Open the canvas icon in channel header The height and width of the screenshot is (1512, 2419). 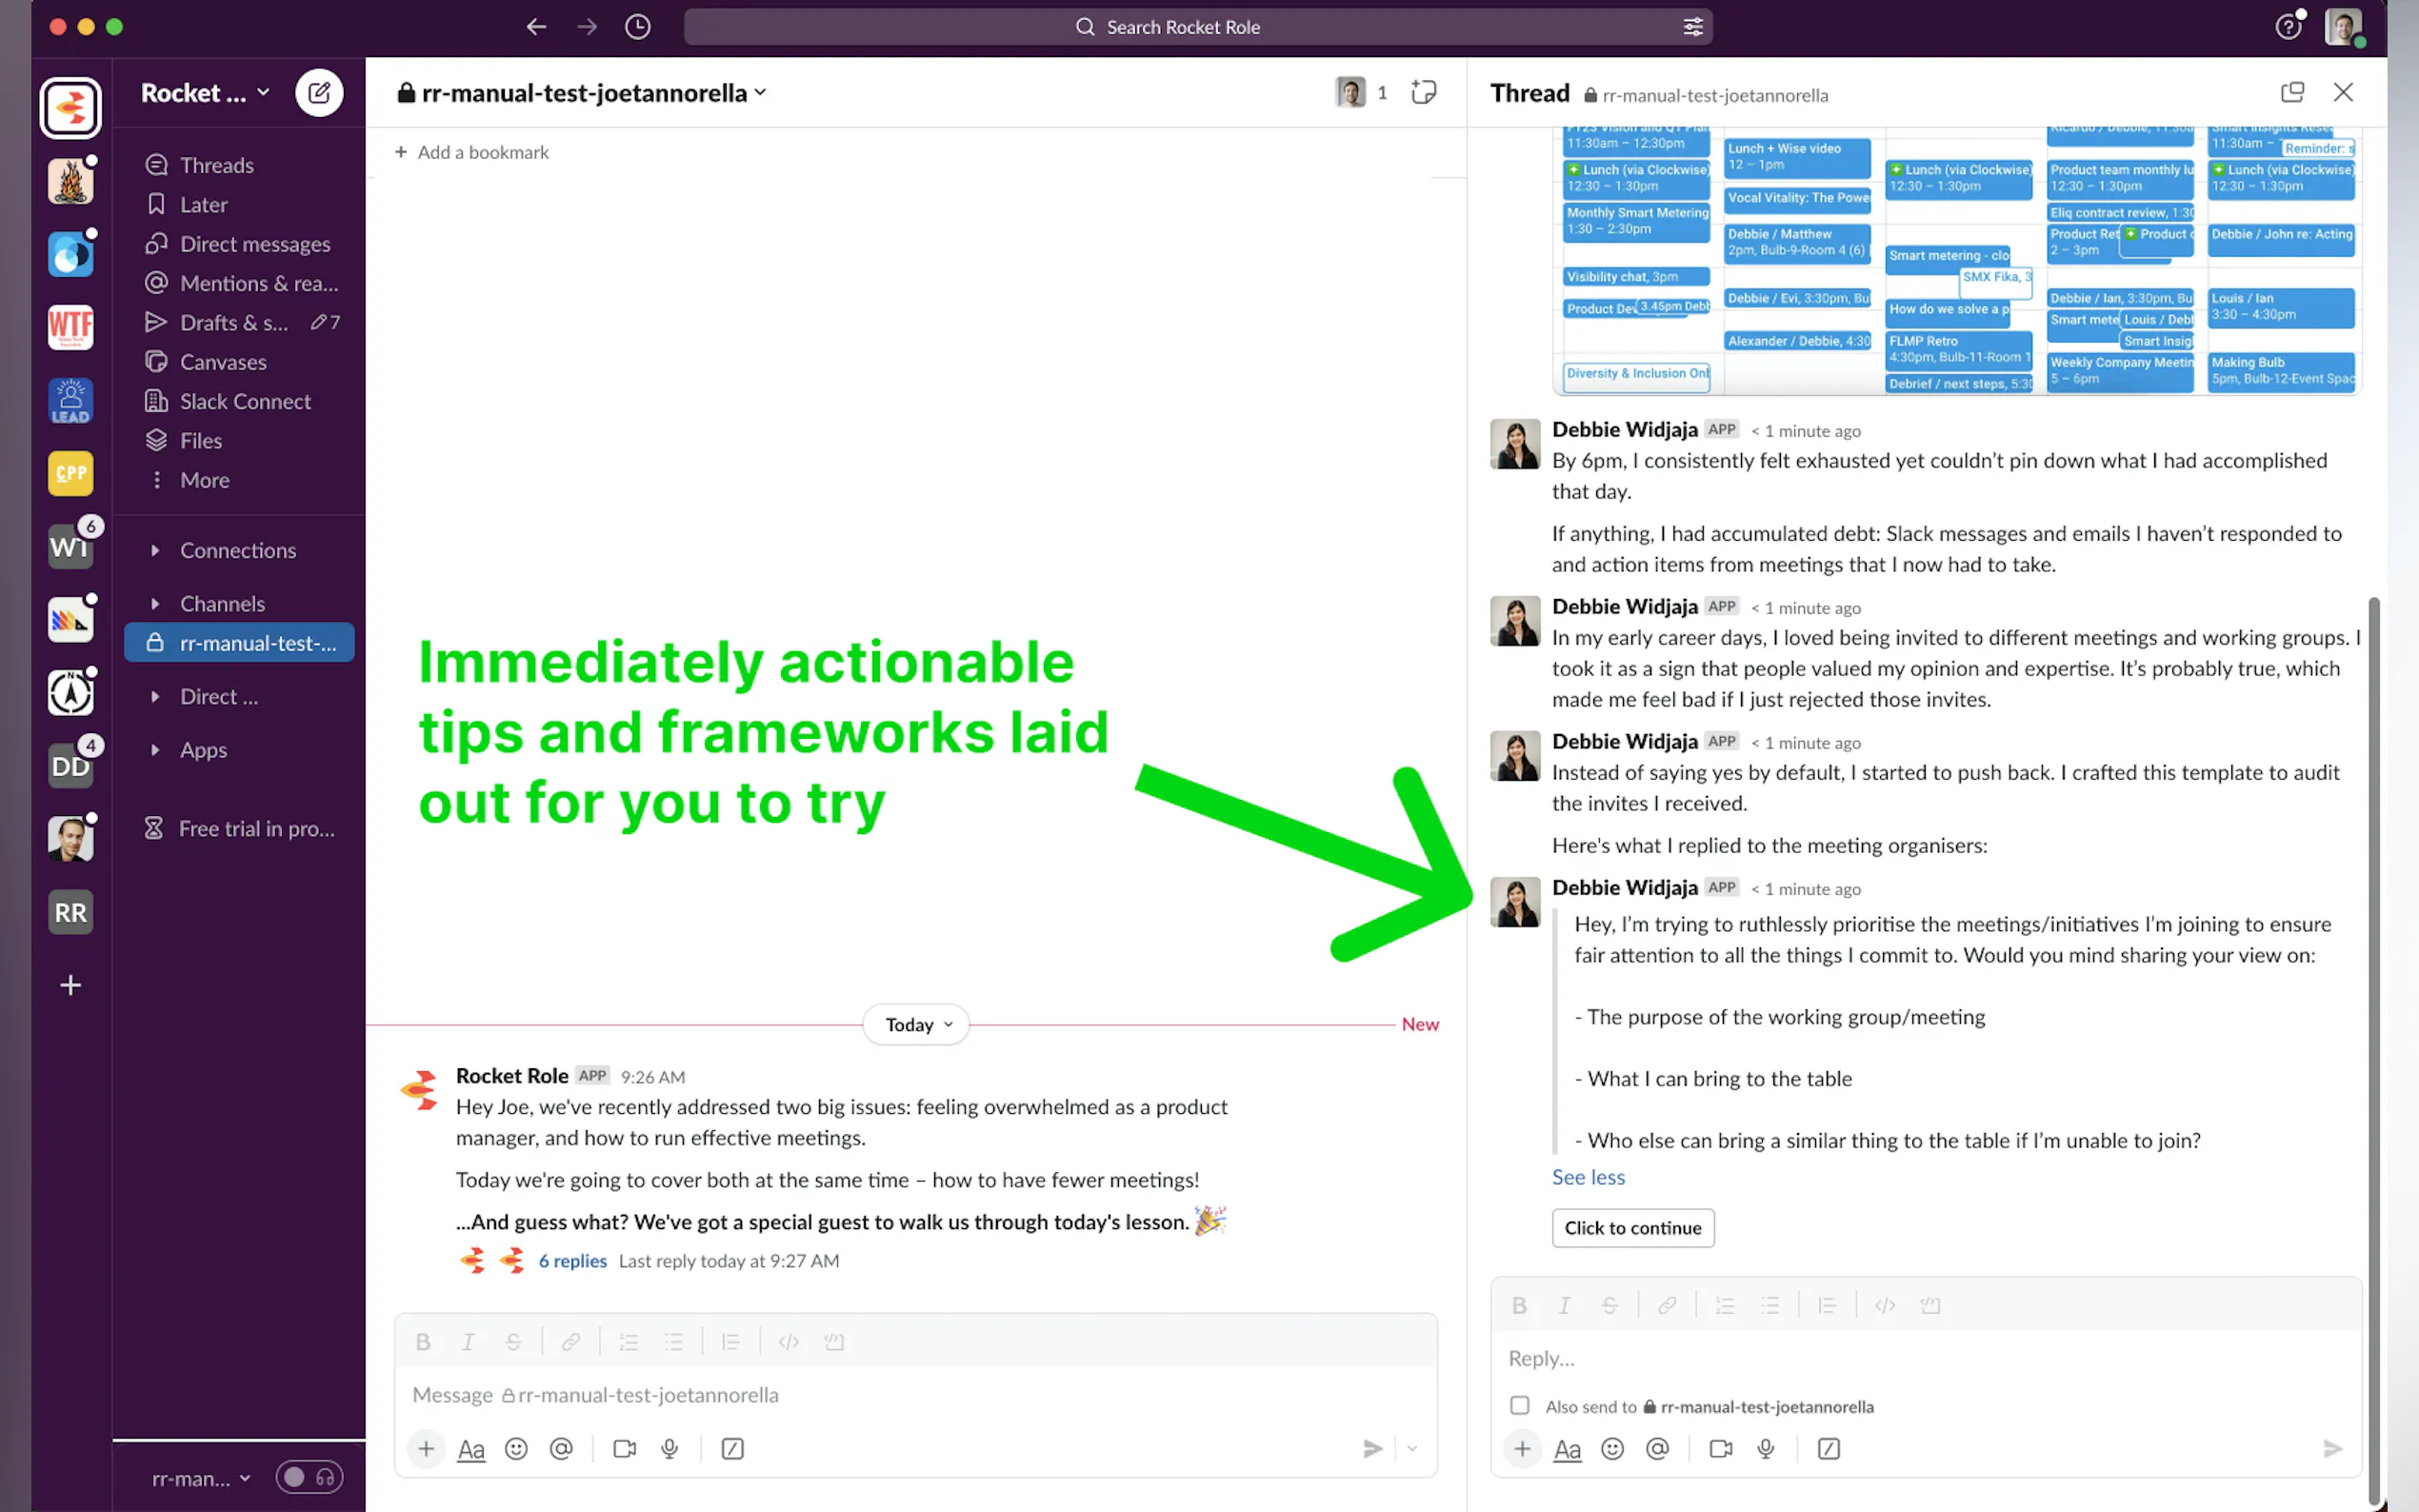[1423, 93]
